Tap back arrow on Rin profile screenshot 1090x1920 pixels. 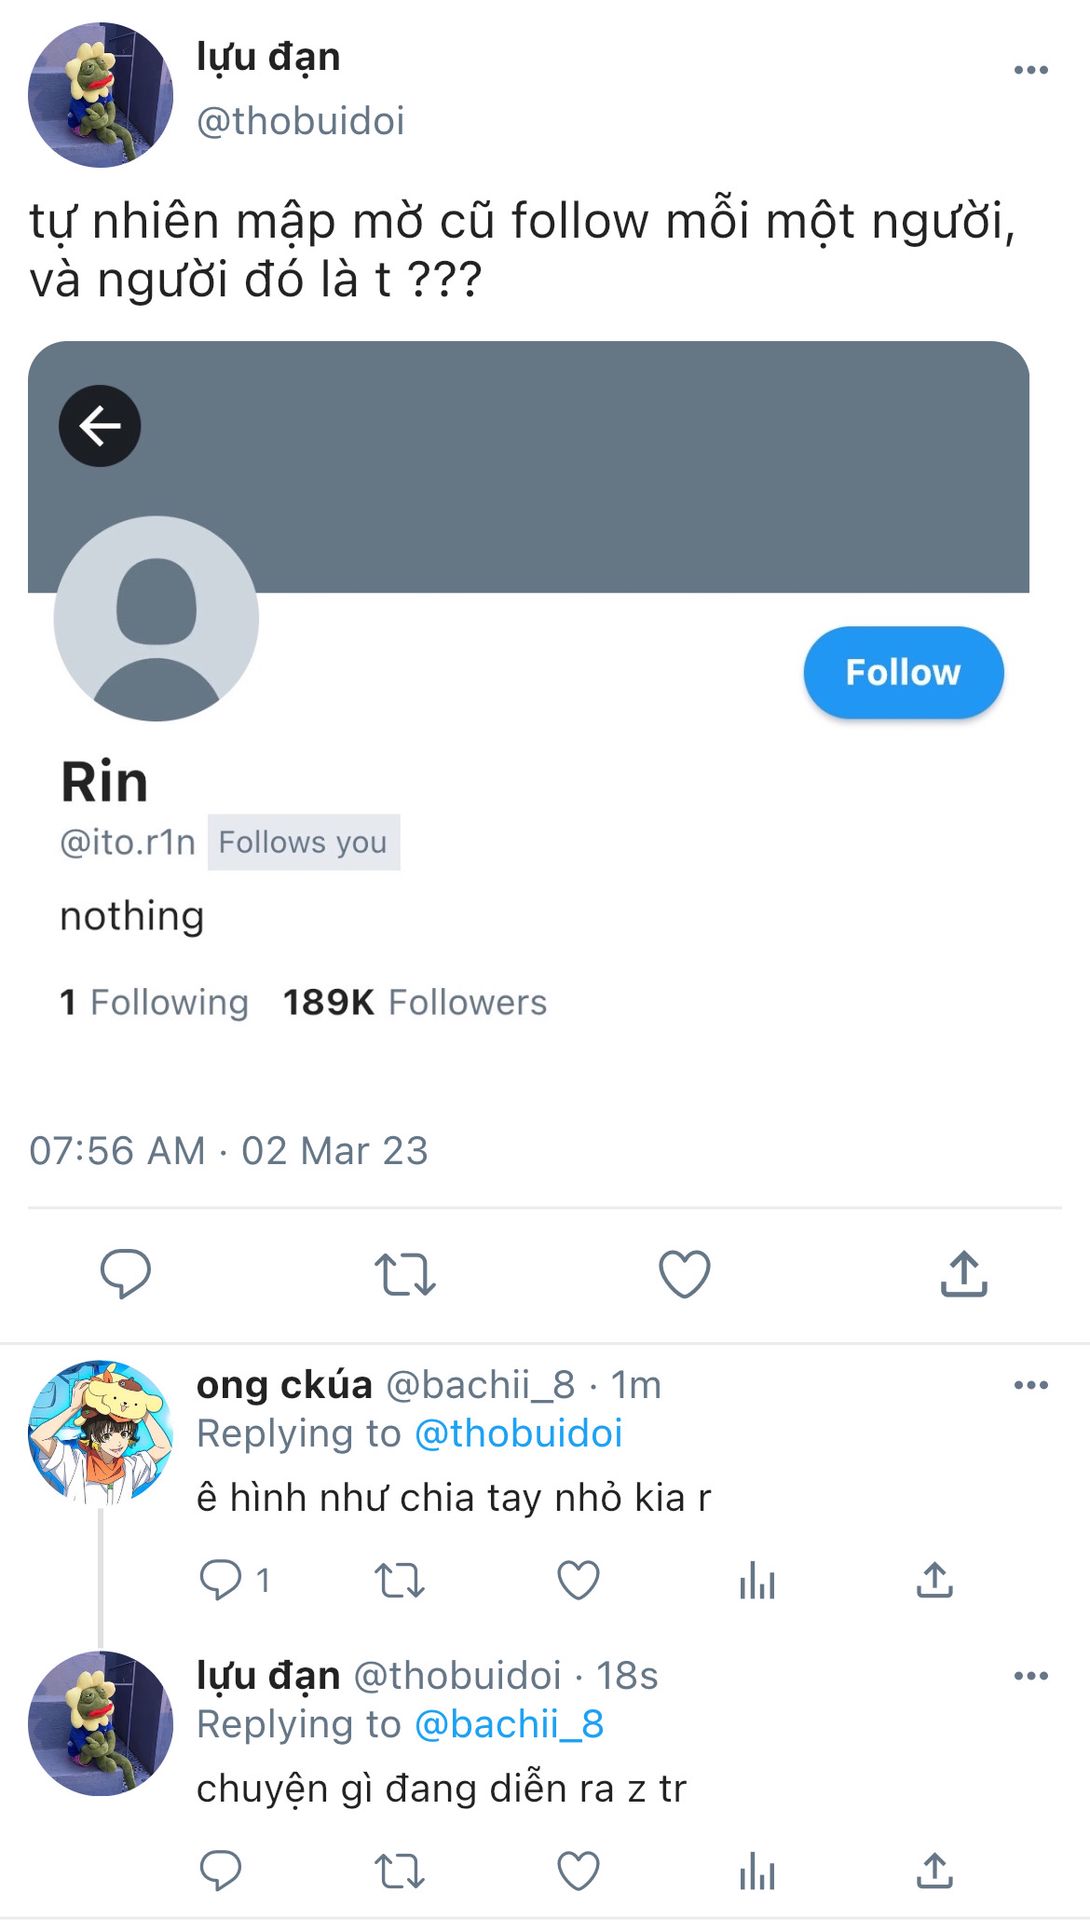(100, 426)
